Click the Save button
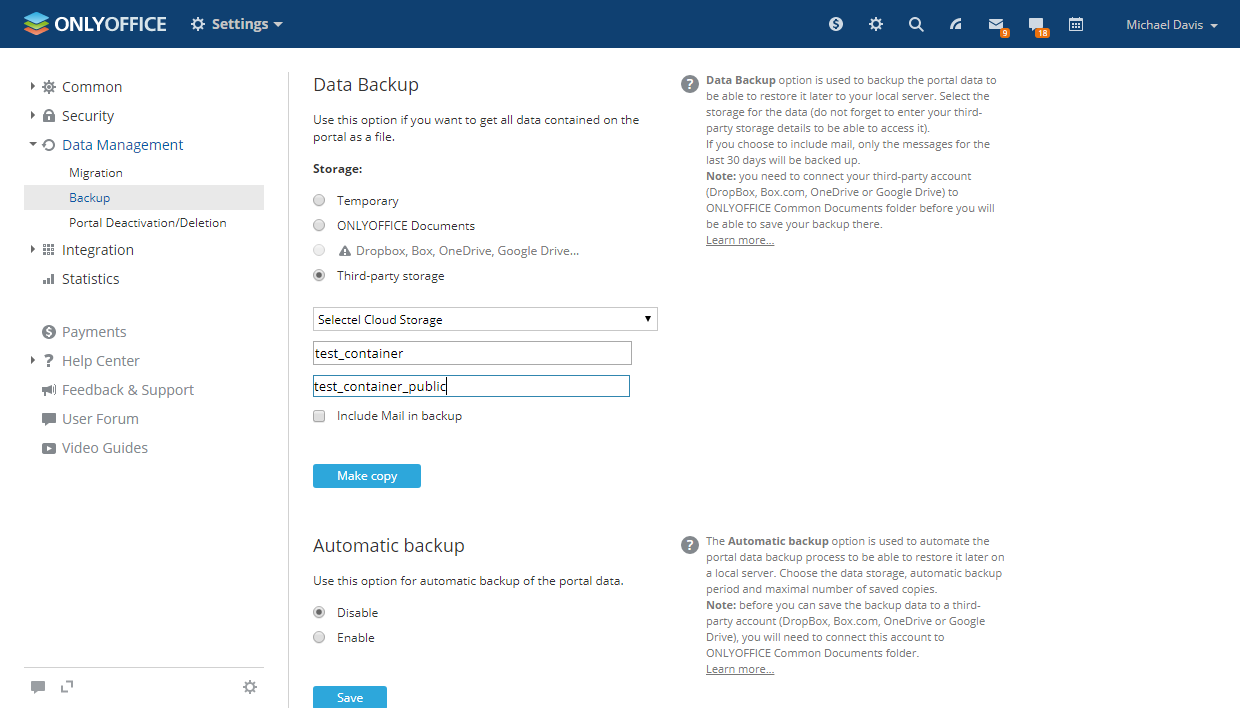 350,697
